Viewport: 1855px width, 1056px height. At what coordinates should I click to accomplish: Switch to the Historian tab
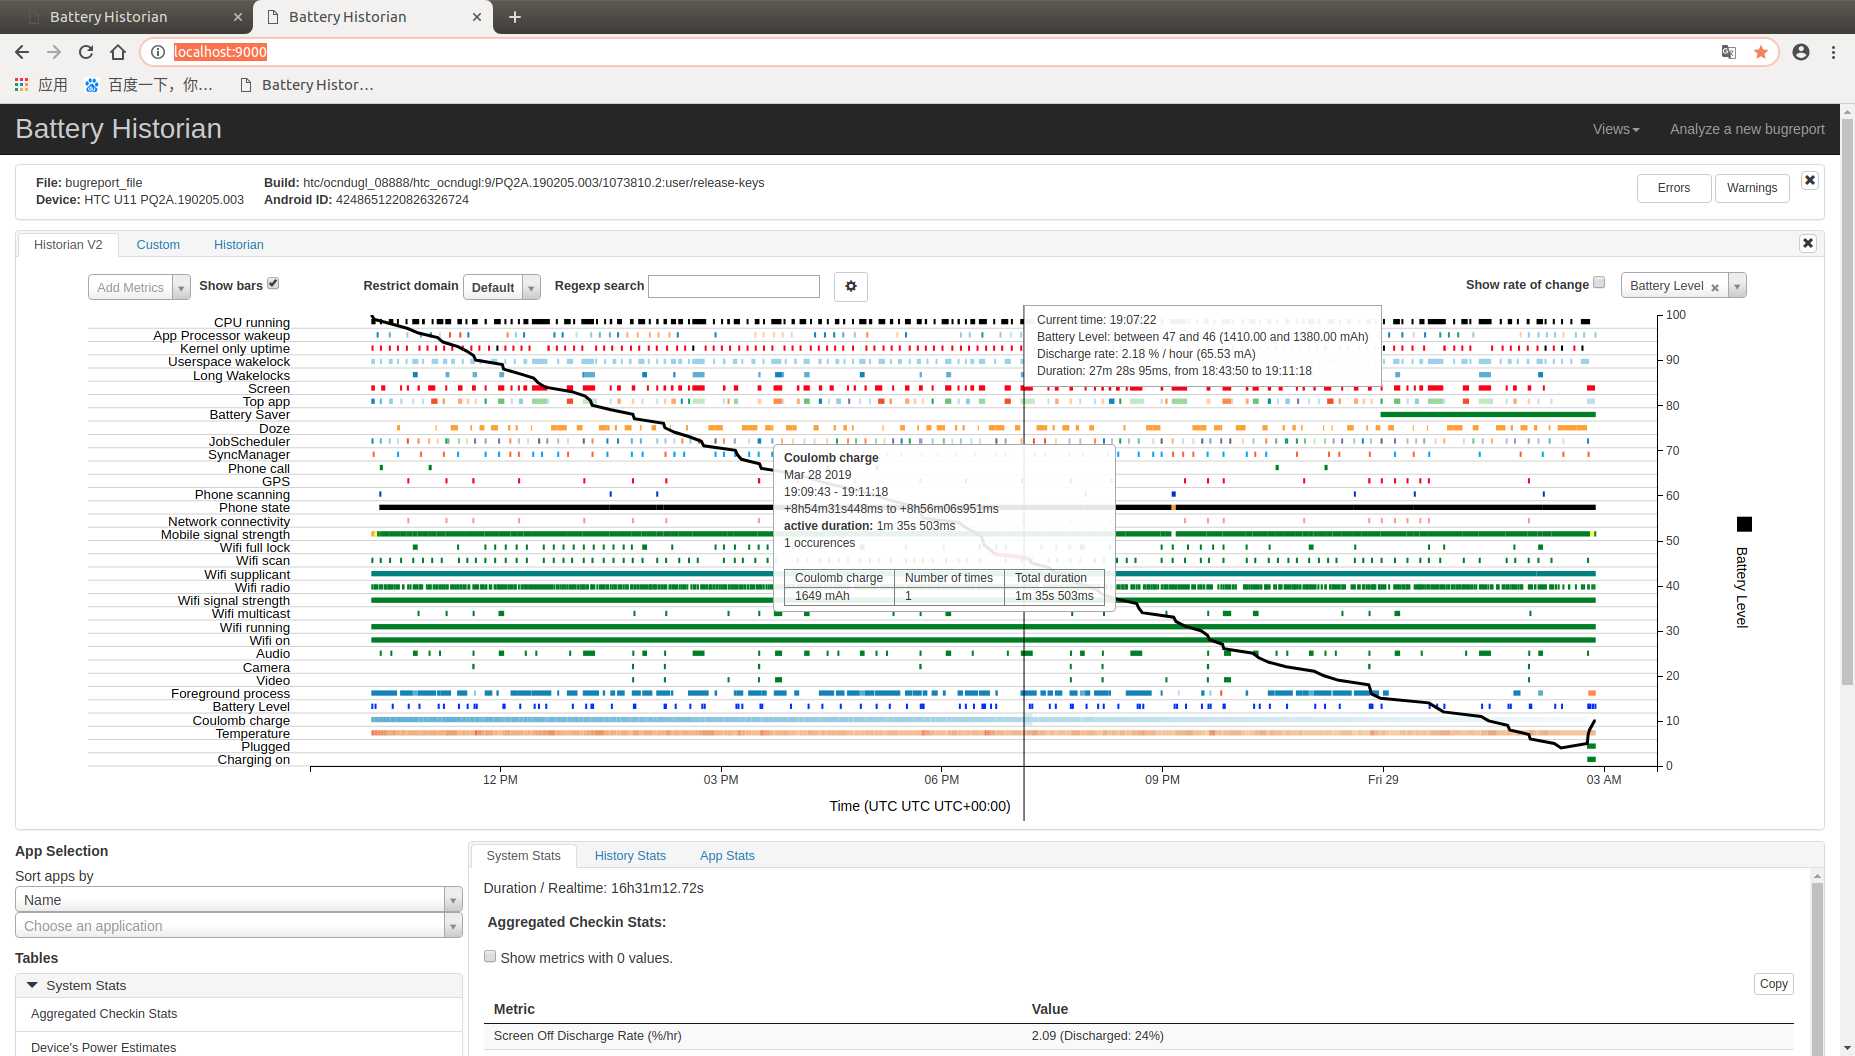click(239, 245)
